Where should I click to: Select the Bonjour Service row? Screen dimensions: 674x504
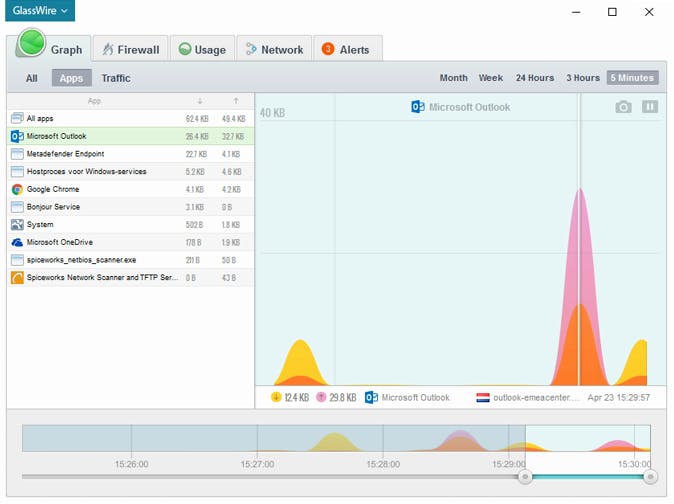[x=131, y=207]
